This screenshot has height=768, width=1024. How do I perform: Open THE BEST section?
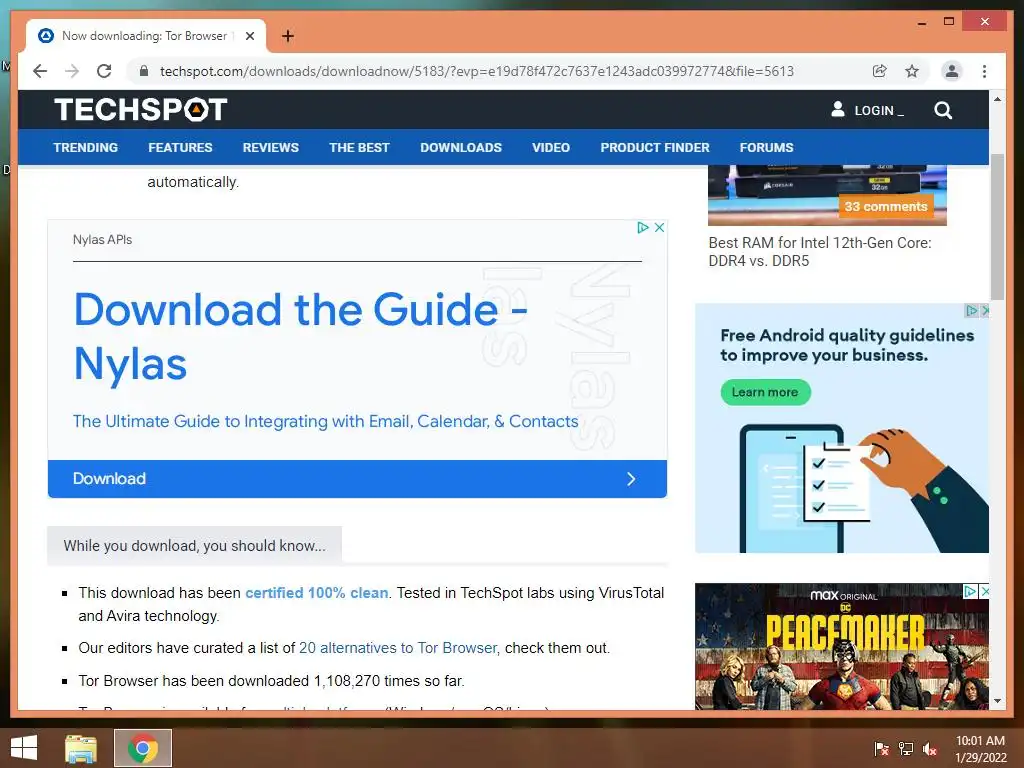[x=359, y=148]
